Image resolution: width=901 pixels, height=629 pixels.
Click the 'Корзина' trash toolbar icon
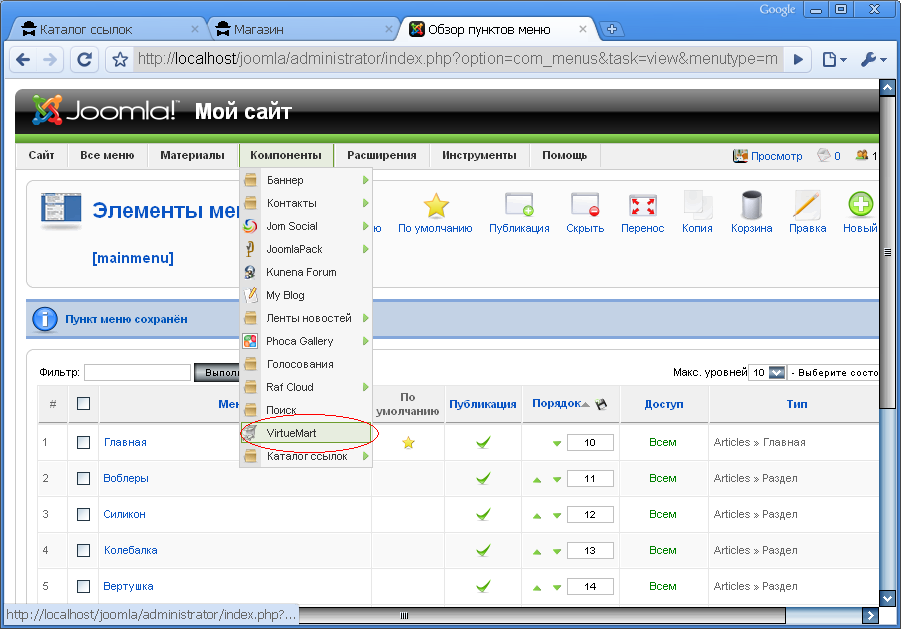(x=752, y=206)
